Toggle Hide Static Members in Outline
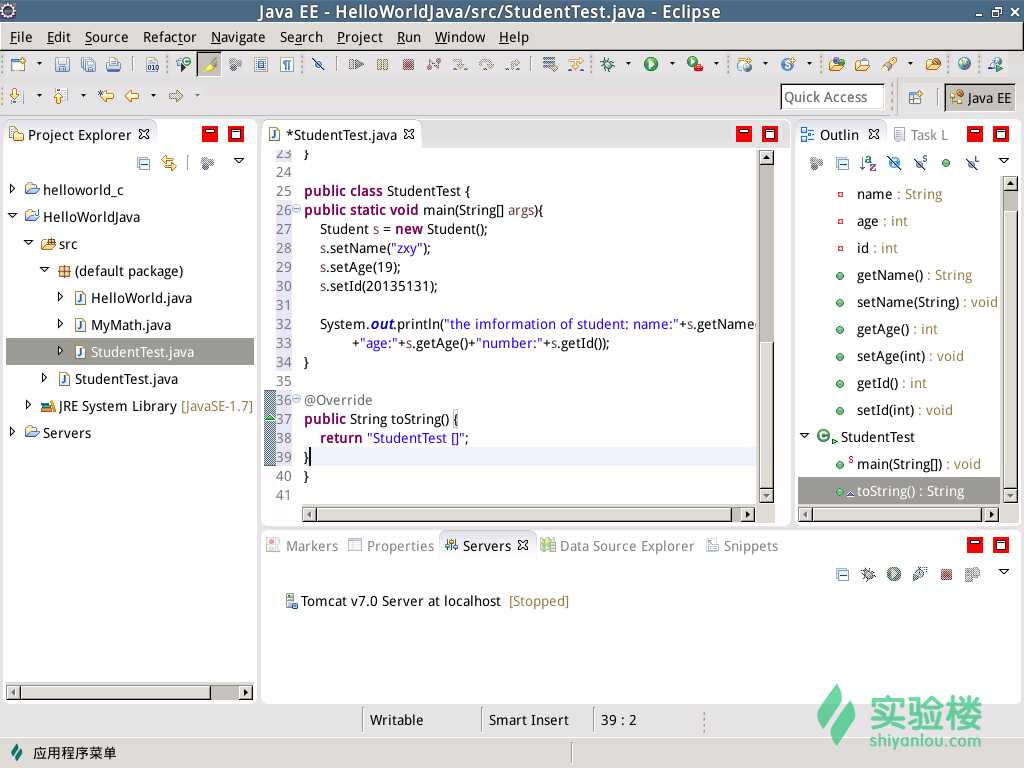The image size is (1024, 768). point(920,163)
